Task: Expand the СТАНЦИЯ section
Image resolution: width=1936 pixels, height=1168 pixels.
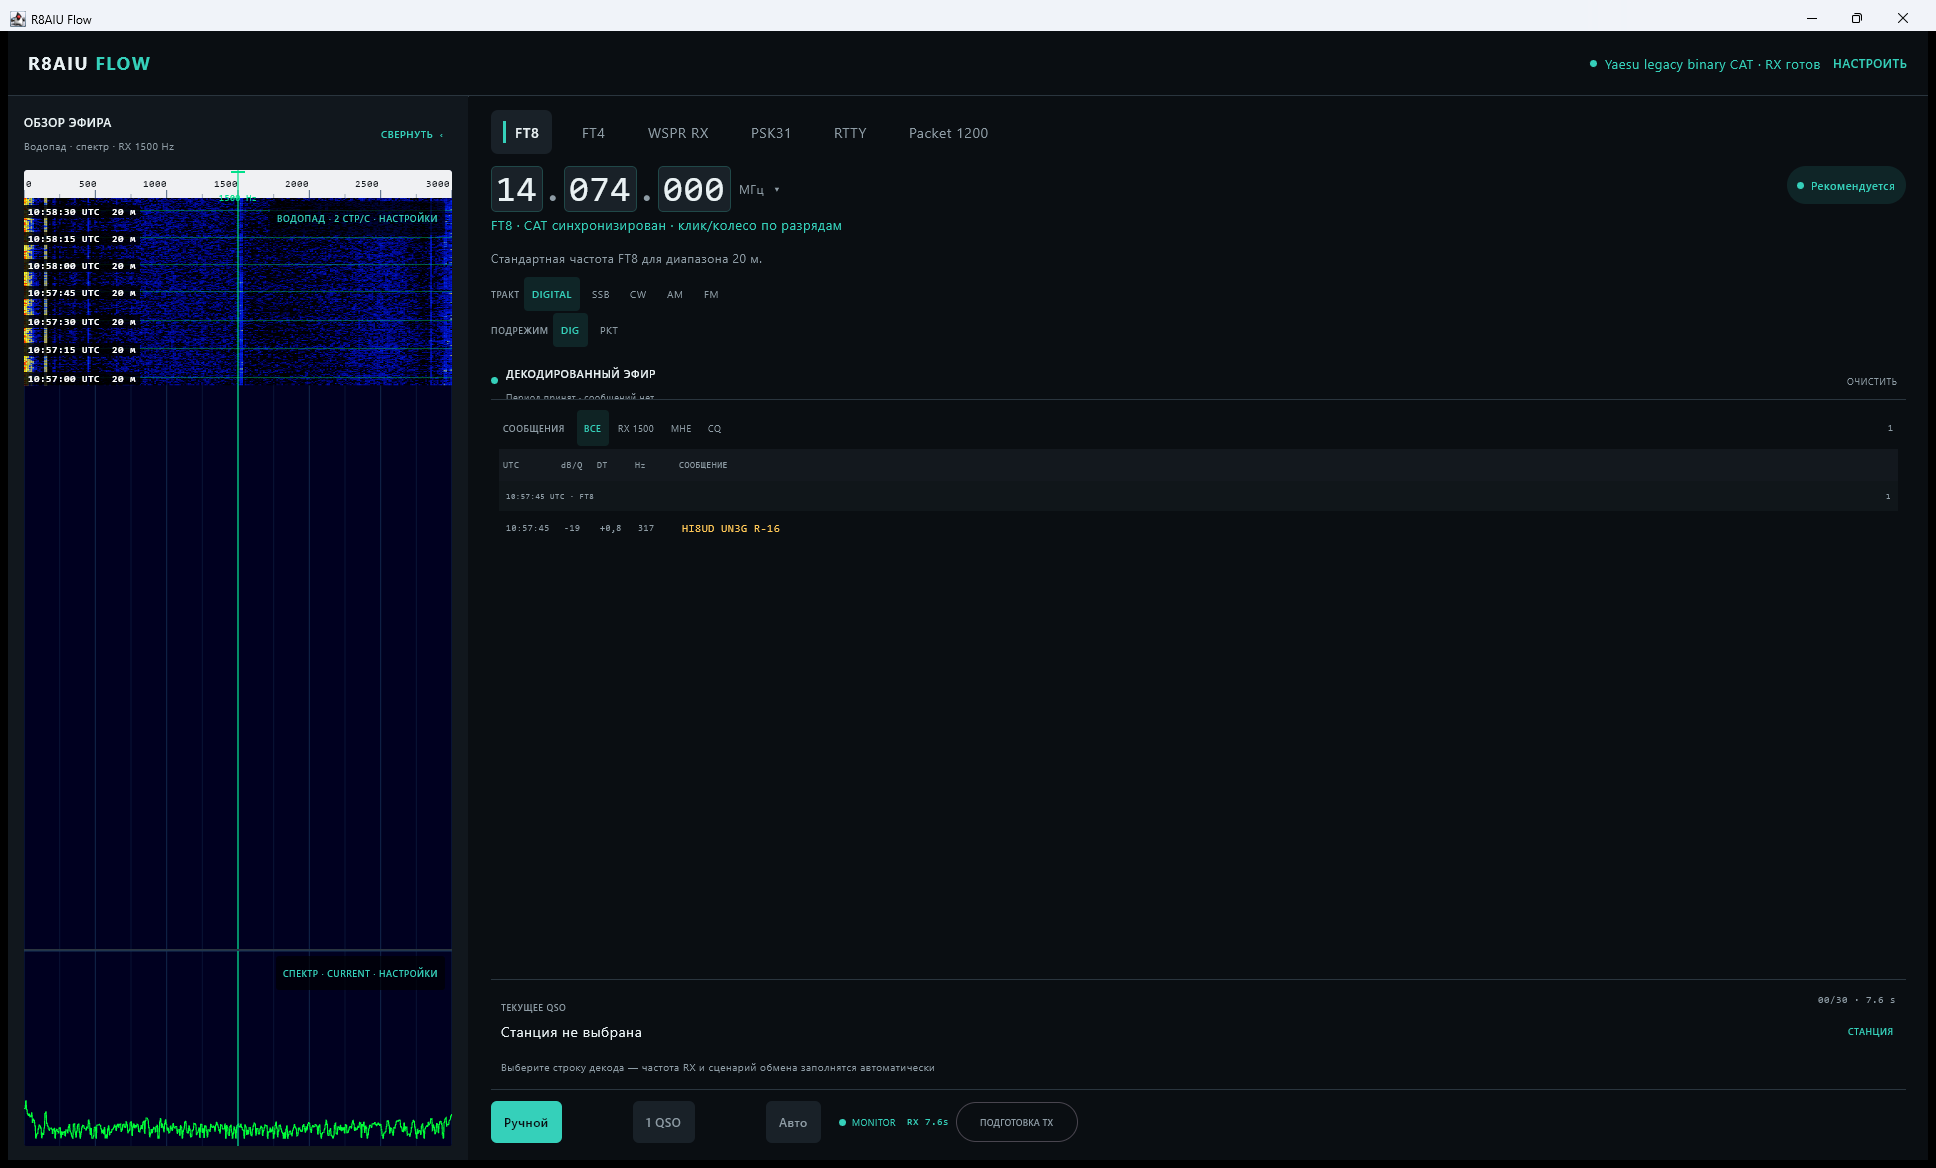Action: (x=1870, y=1032)
